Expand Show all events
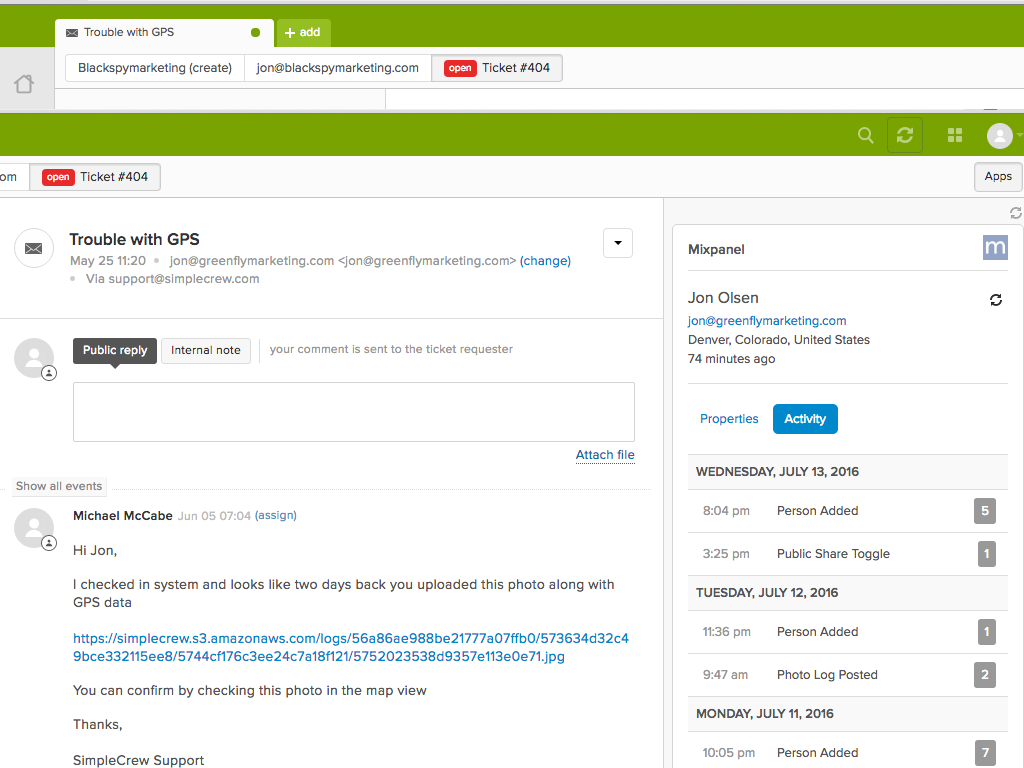Viewport: 1024px width, 768px height. [59, 486]
